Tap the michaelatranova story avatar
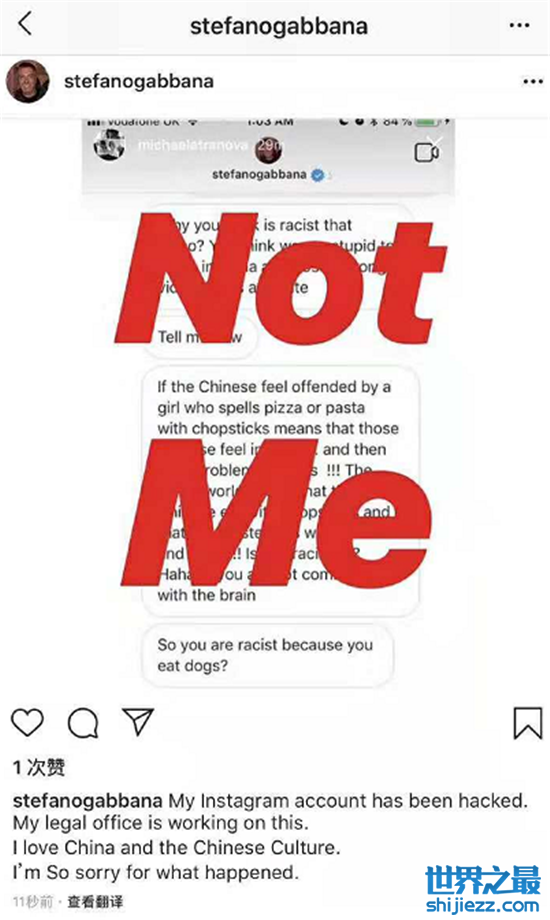Screen dimensions: 550x920 tap(109, 144)
